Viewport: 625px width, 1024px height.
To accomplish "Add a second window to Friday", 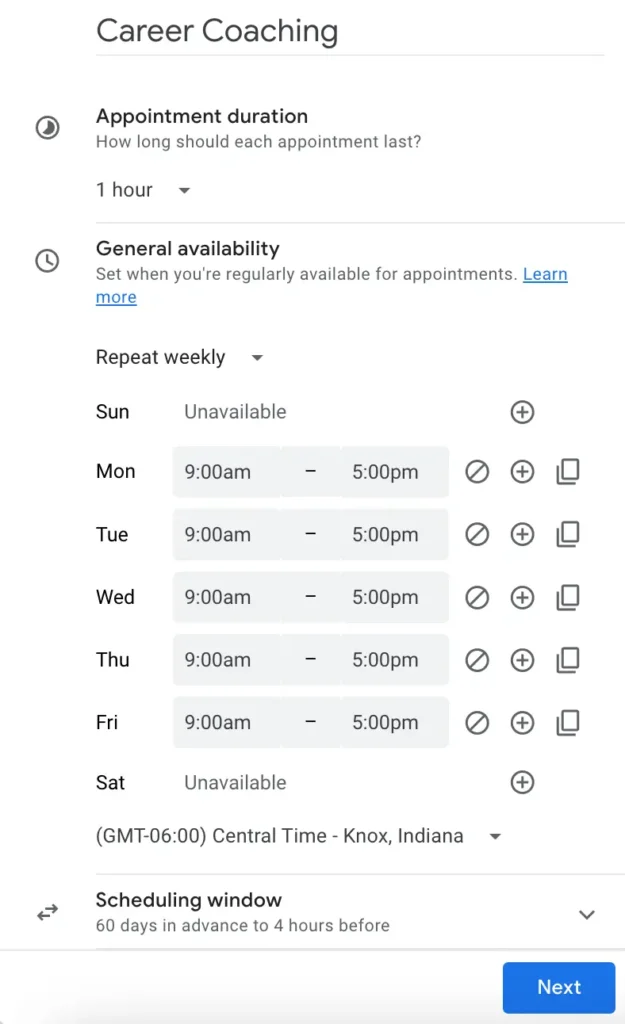I will (522, 723).
